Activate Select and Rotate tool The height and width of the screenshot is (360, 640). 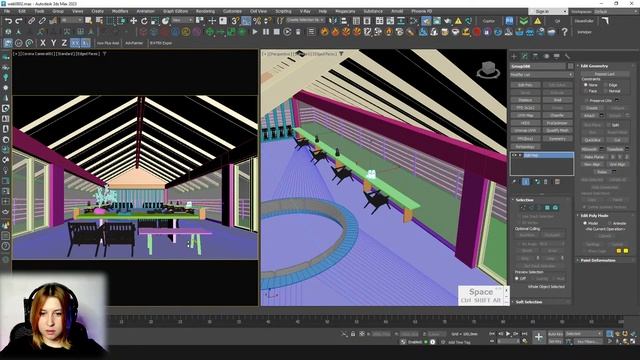coord(144,21)
